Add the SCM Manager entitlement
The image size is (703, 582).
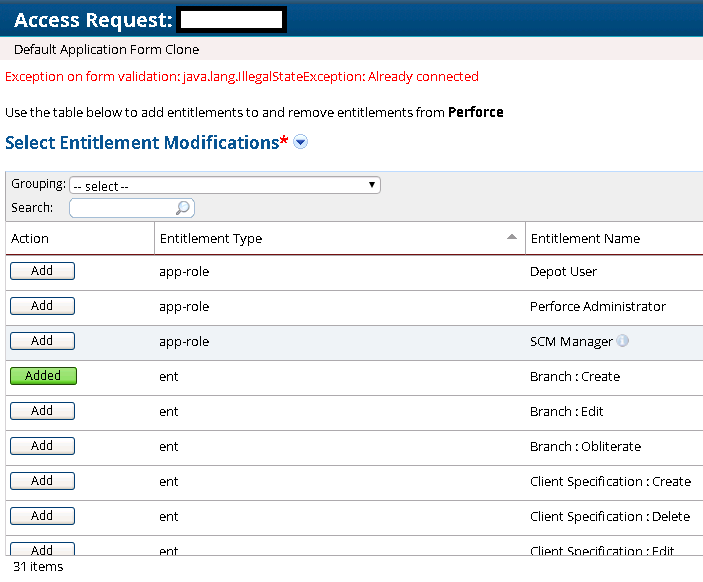point(43,341)
